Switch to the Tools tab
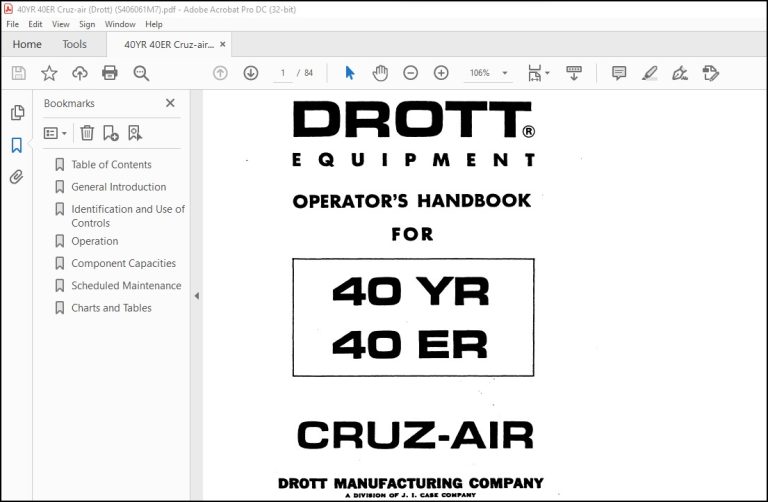Image resolution: width=768 pixels, height=502 pixels. click(x=74, y=44)
